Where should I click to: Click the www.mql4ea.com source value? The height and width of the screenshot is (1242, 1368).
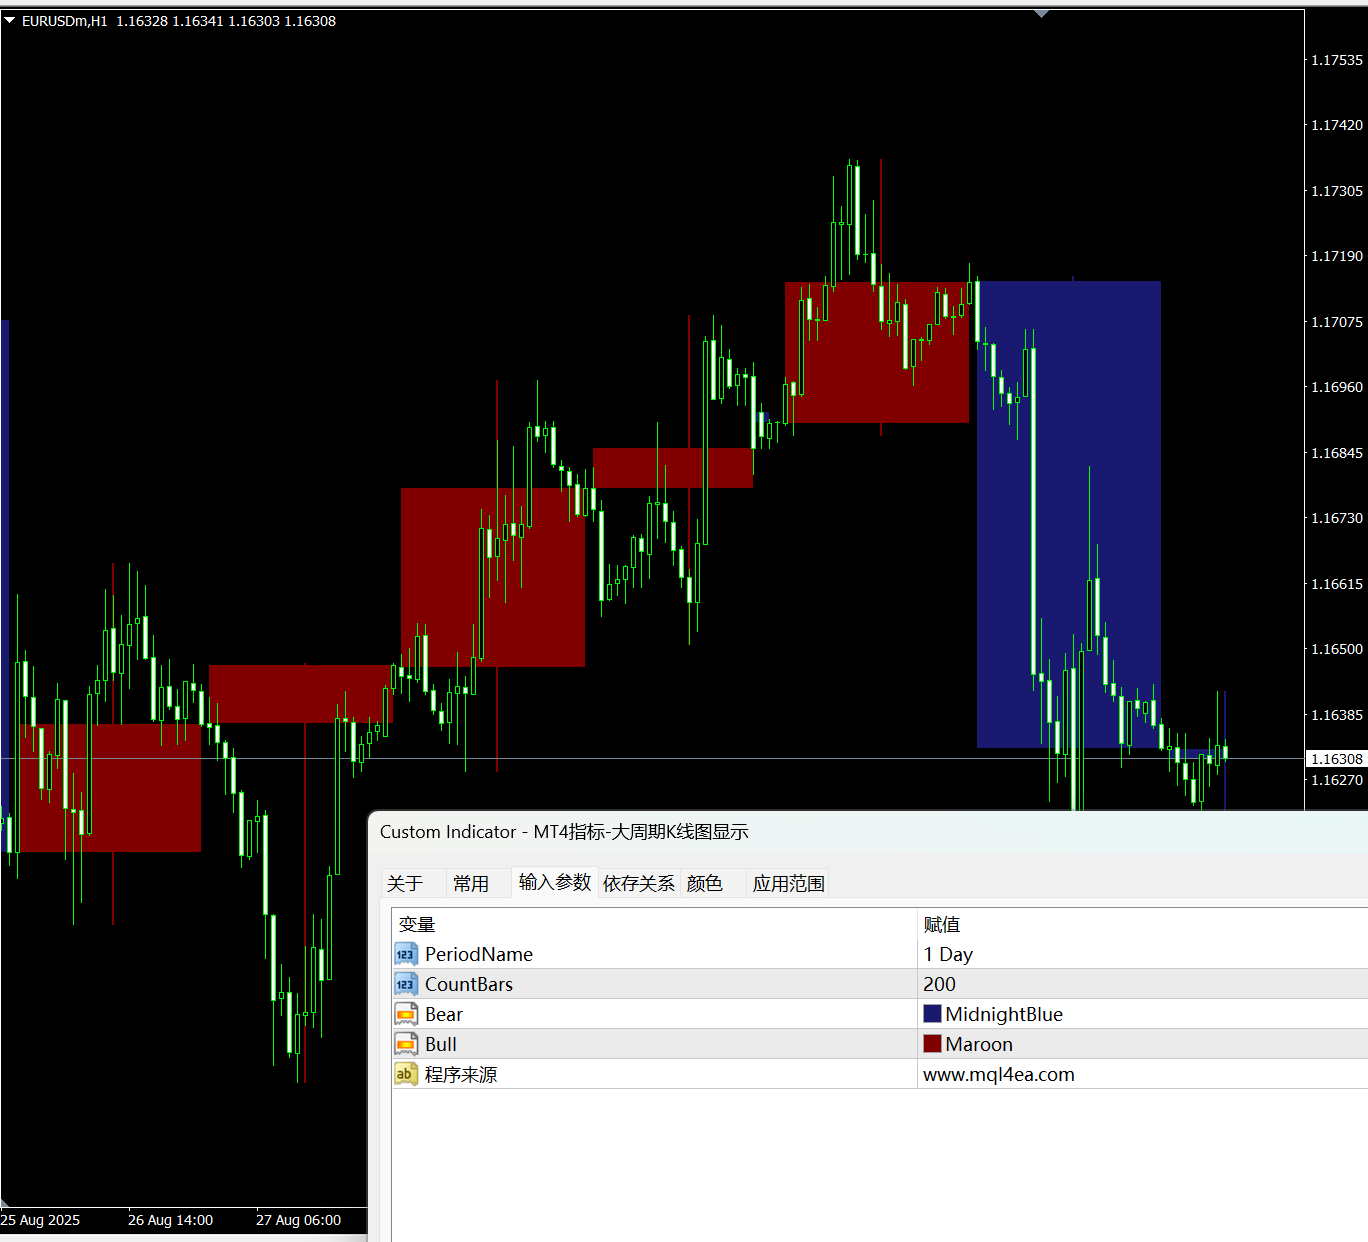[x=999, y=1074]
